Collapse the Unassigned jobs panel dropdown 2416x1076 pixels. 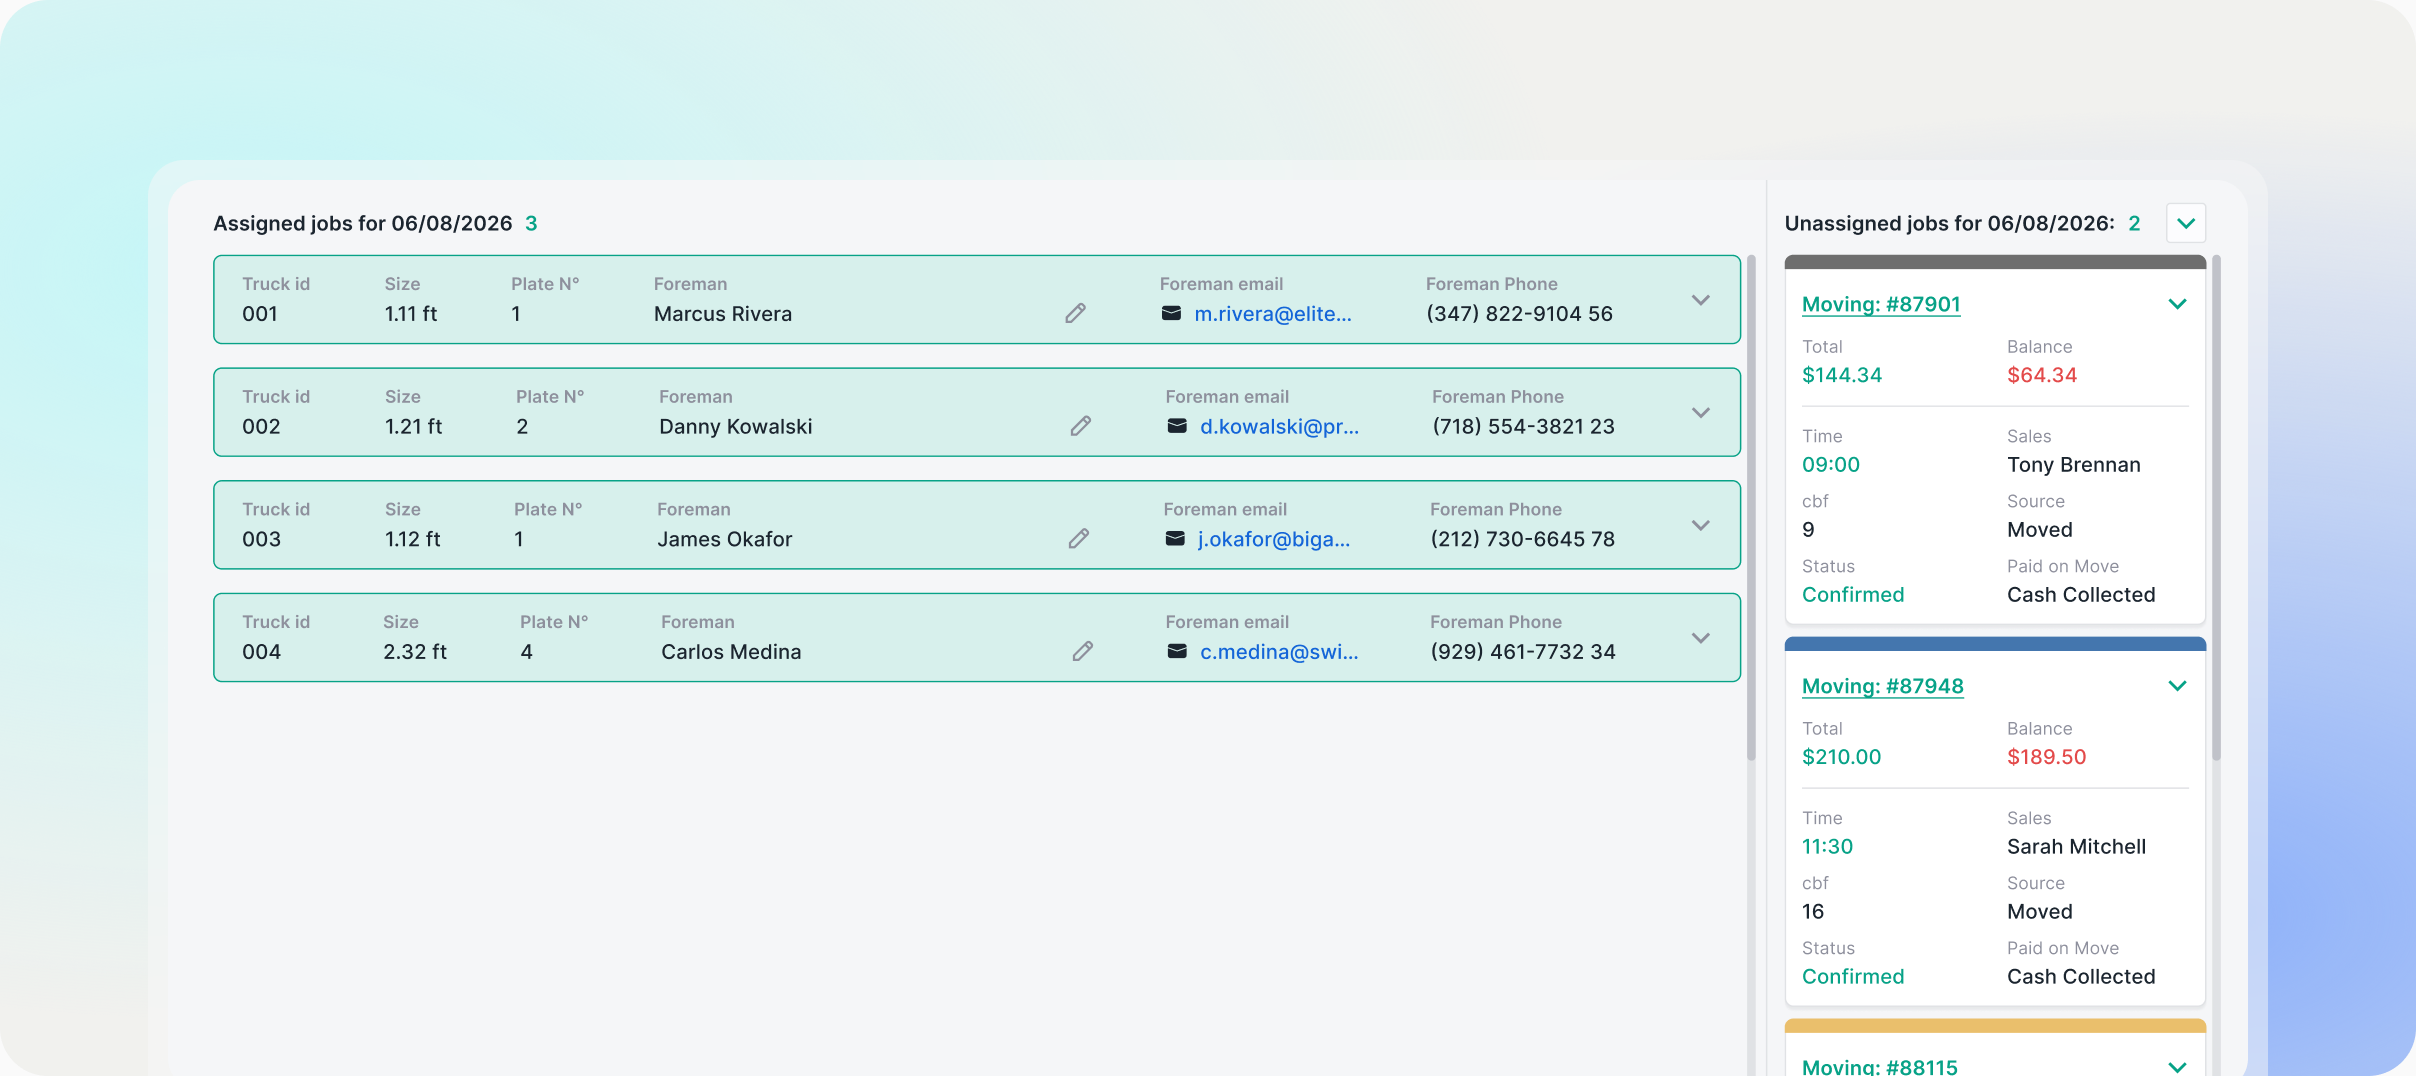(2186, 223)
